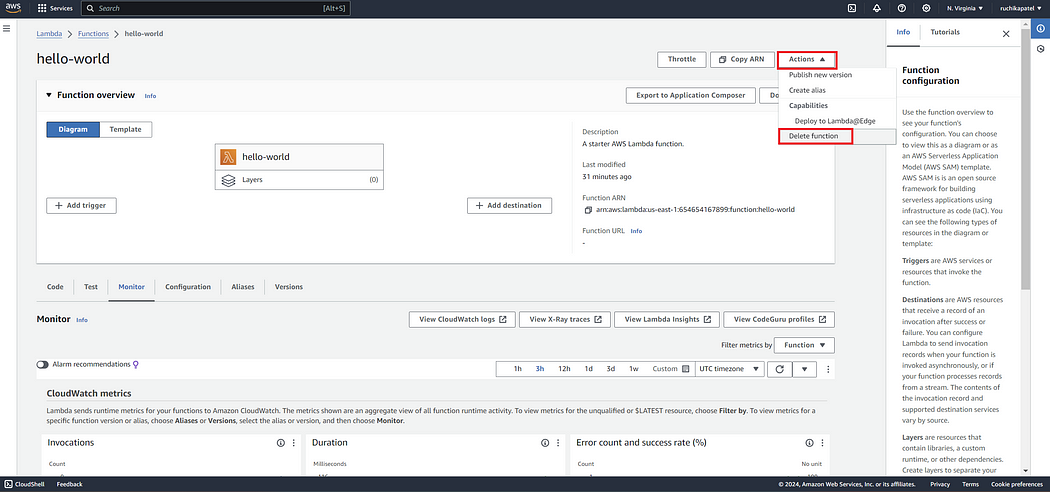Viewport: 1050px width, 492px height.
Task: Open the notifications bell
Action: coord(877,8)
